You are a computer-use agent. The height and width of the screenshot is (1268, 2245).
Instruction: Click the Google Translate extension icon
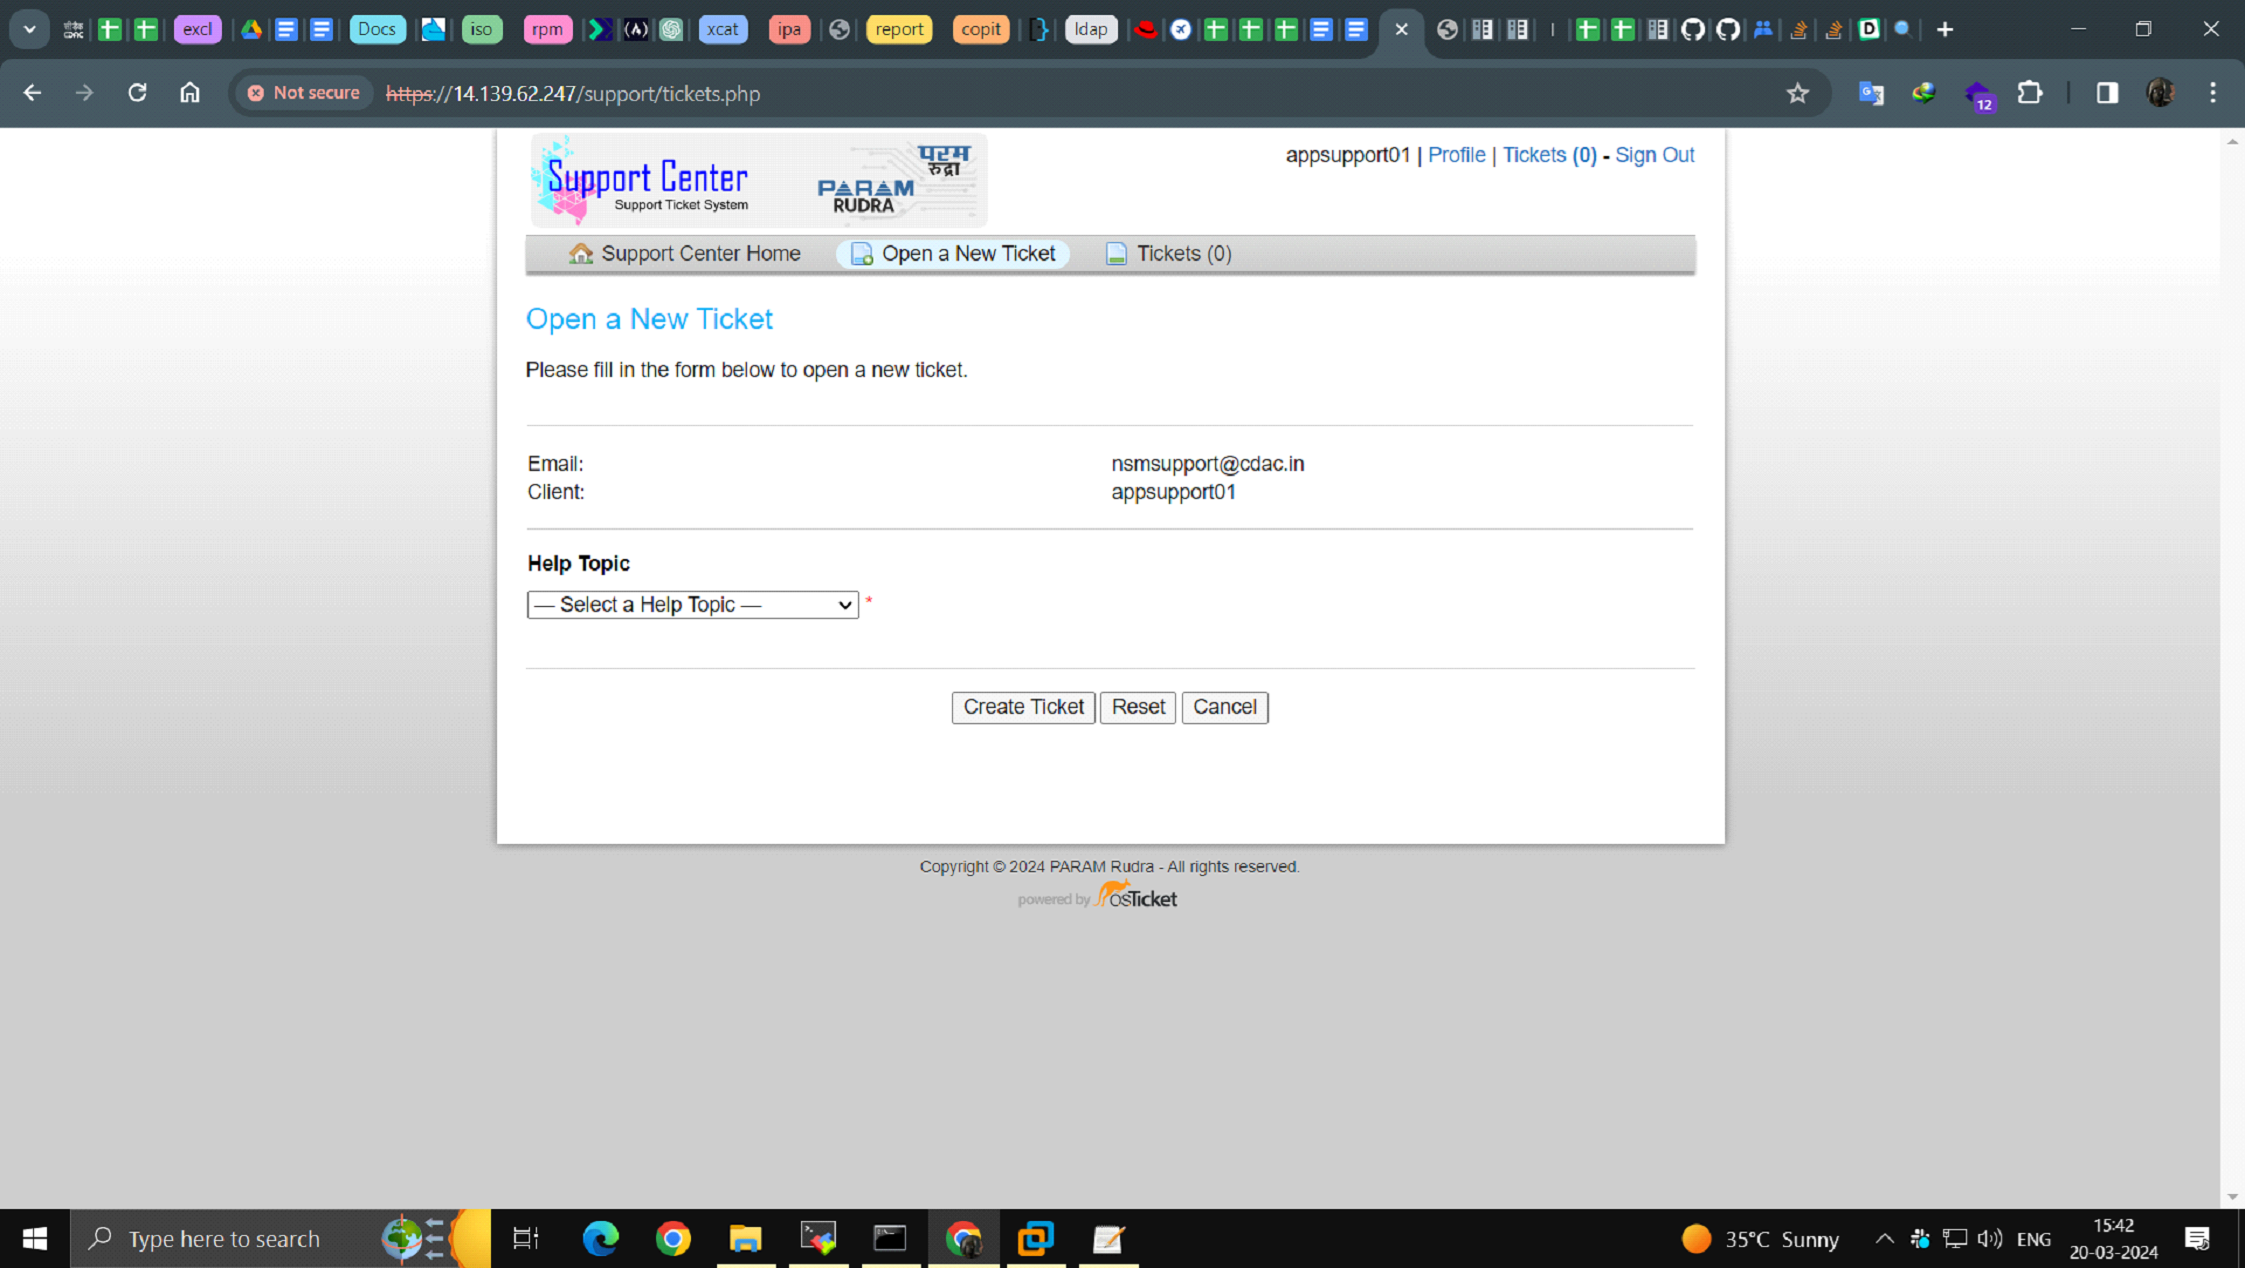click(x=1871, y=93)
